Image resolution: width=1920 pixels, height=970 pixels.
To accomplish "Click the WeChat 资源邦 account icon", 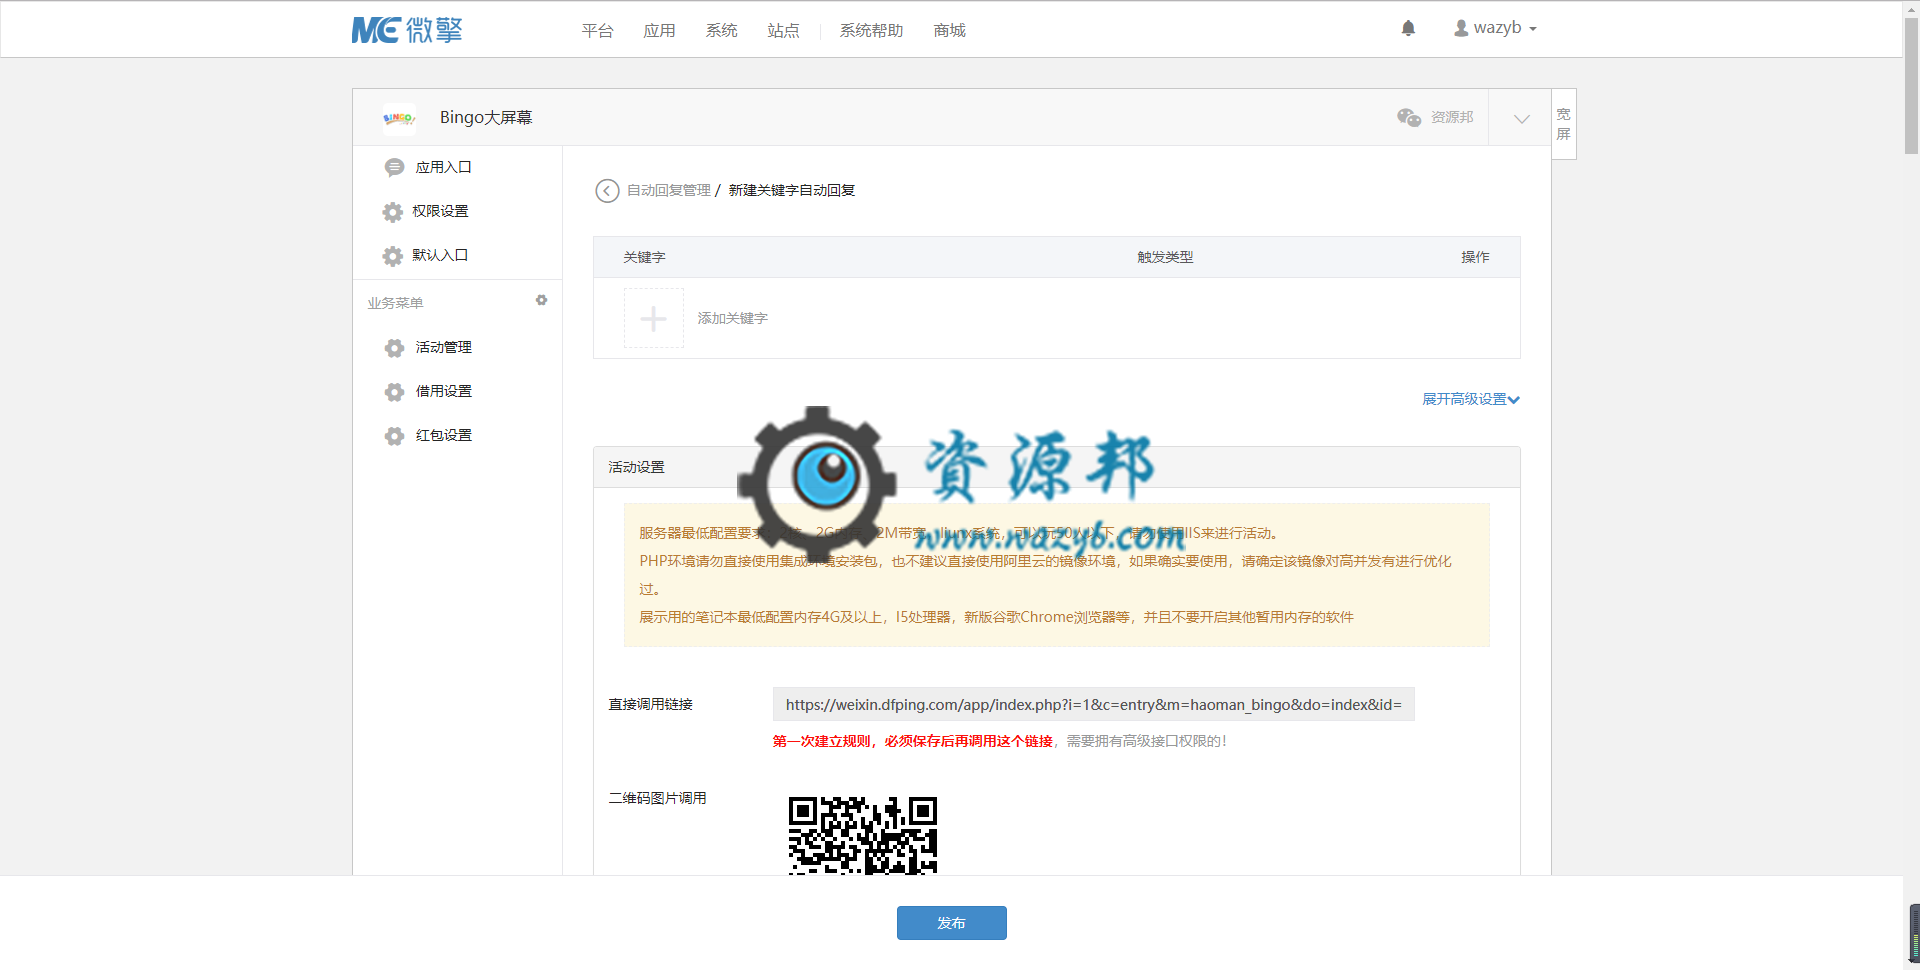I will pos(1409,117).
